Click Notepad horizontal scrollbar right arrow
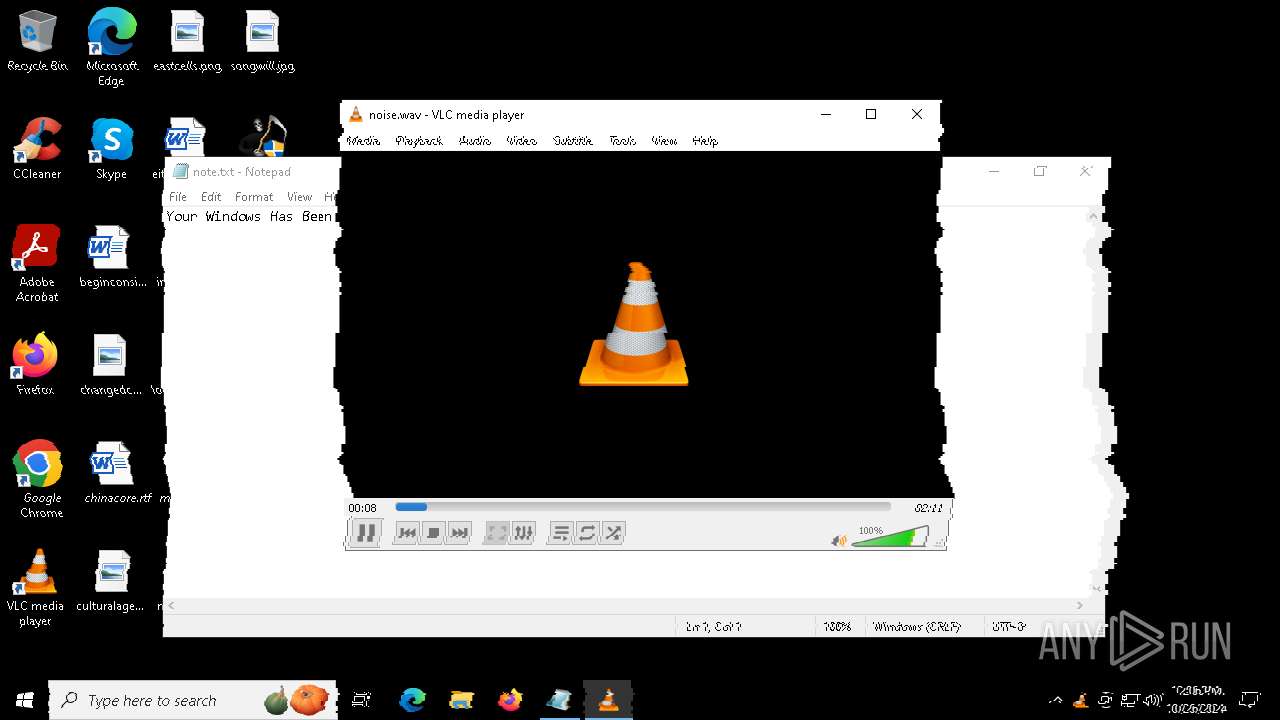Viewport: 1280px width, 720px height. (x=1080, y=605)
